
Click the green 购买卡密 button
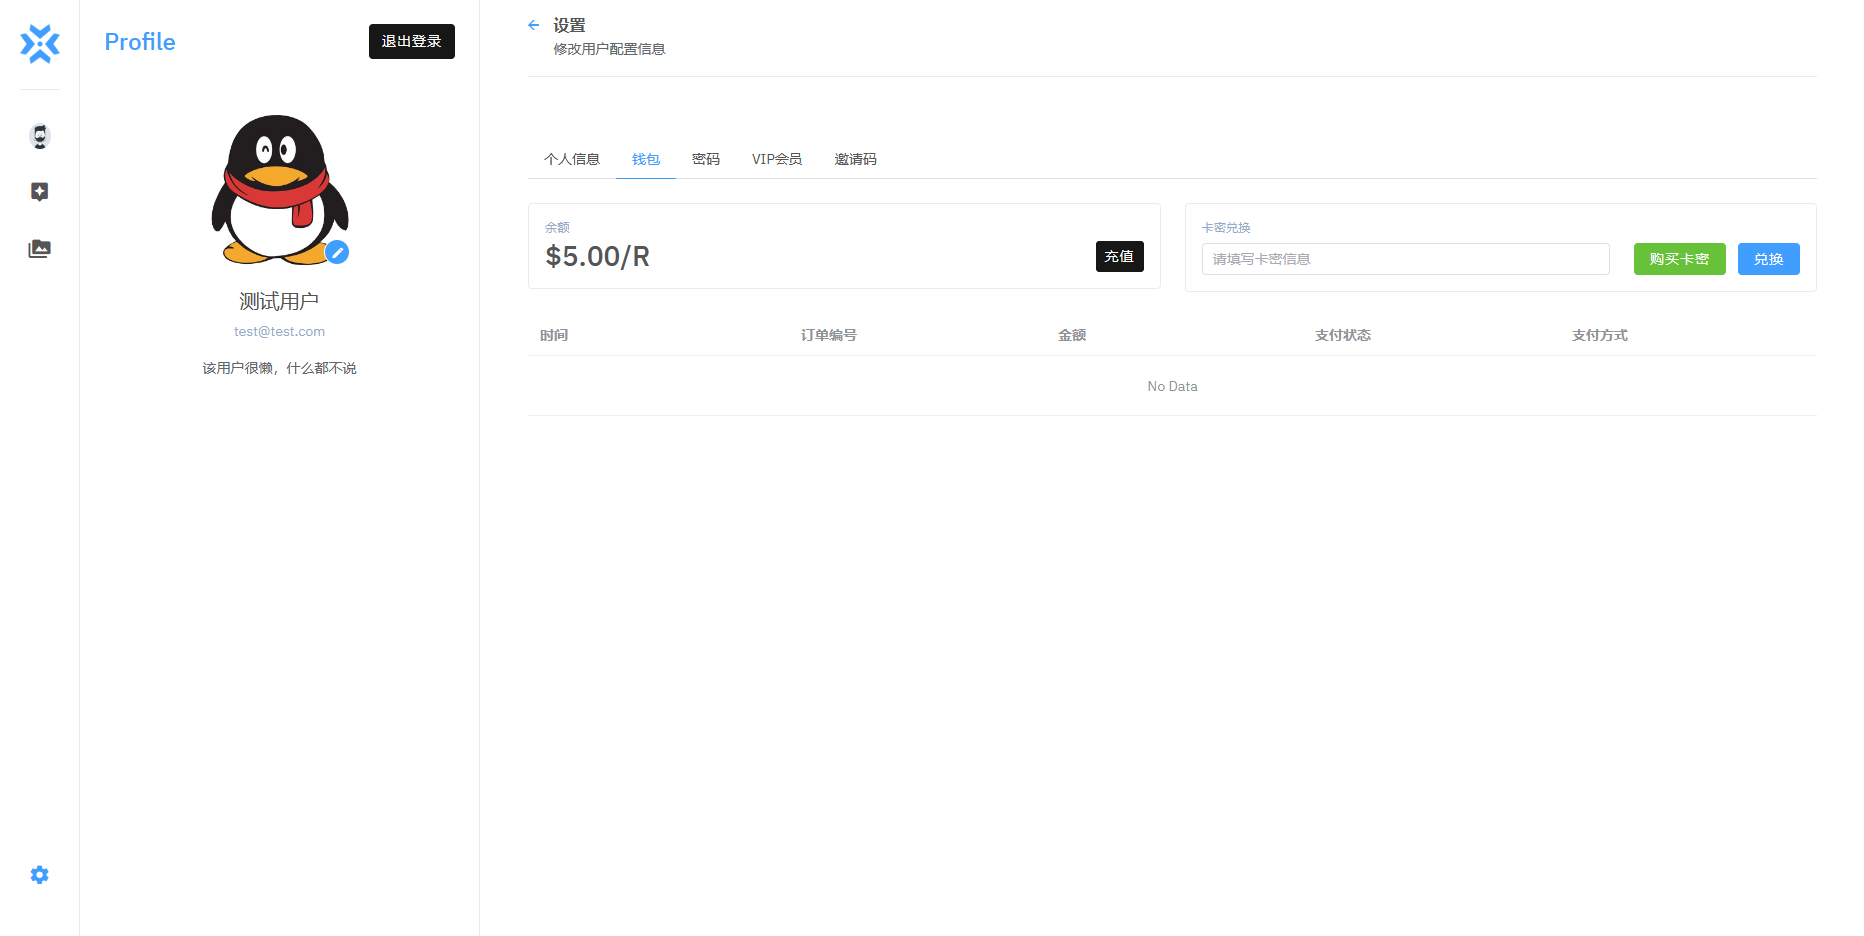coord(1679,259)
